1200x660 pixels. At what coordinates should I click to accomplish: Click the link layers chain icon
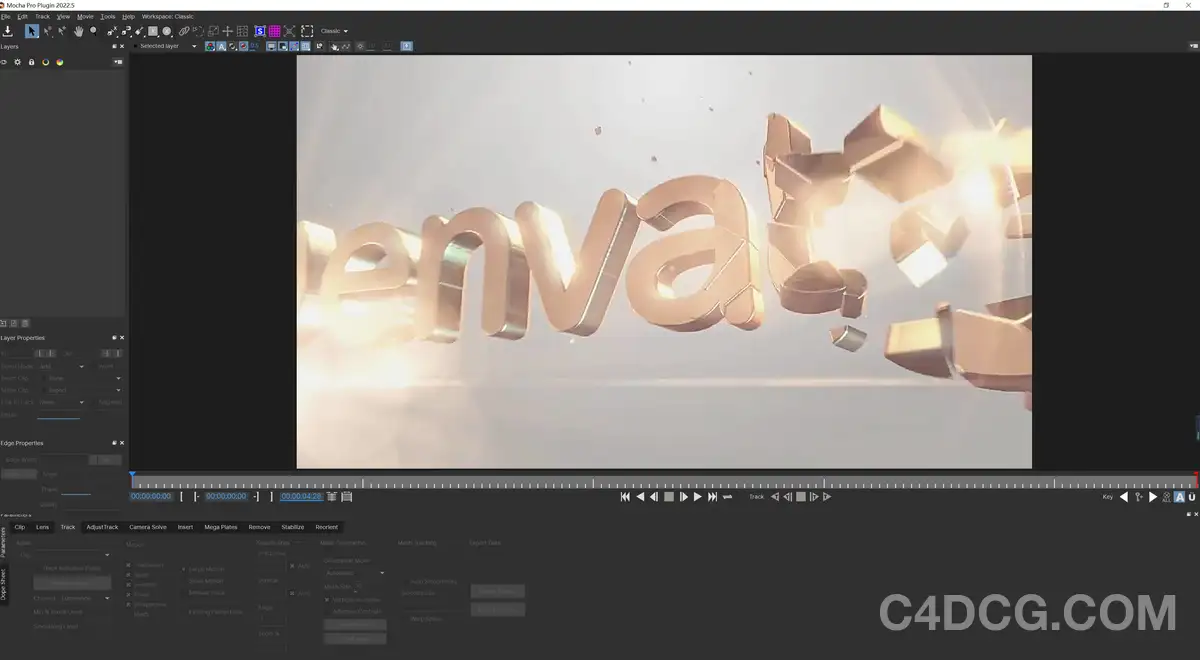183,31
